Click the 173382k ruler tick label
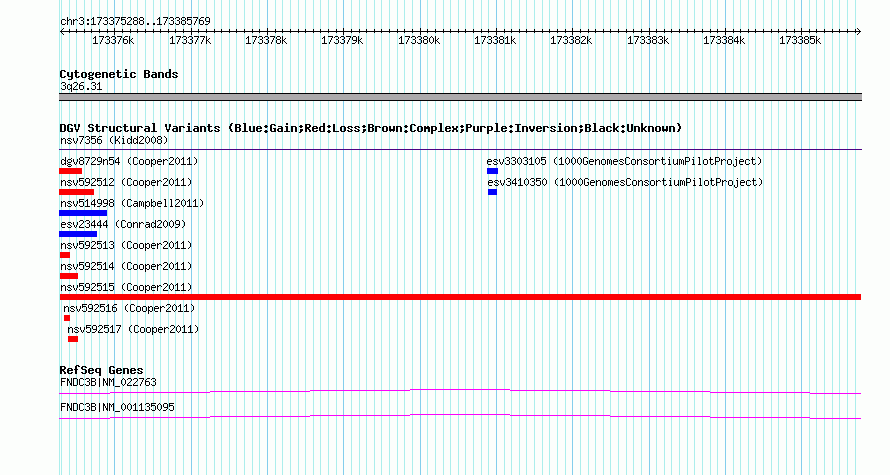 571,40
